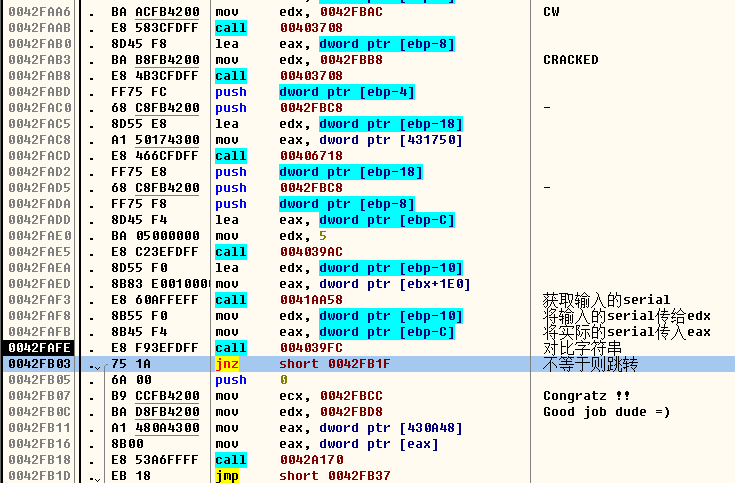Click hex bytes 75 1A
Viewport: 735px width, 483px height.
click(x=131, y=364)
